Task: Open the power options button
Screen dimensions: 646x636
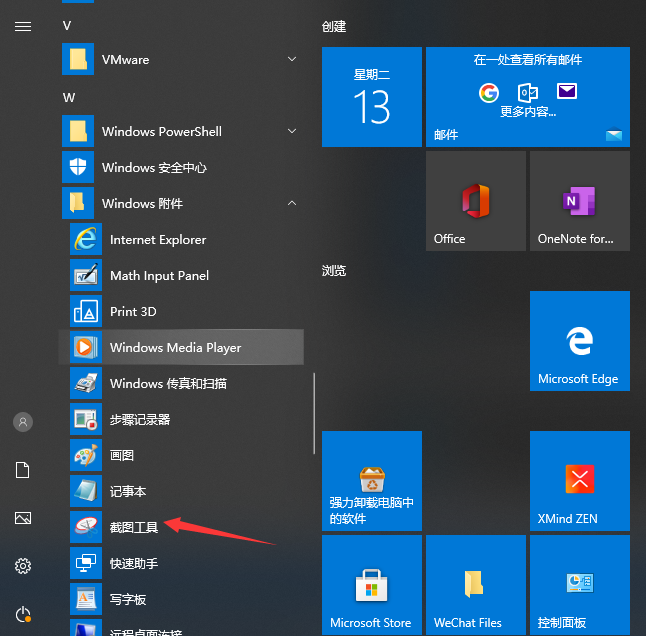Action: point(22,614)
